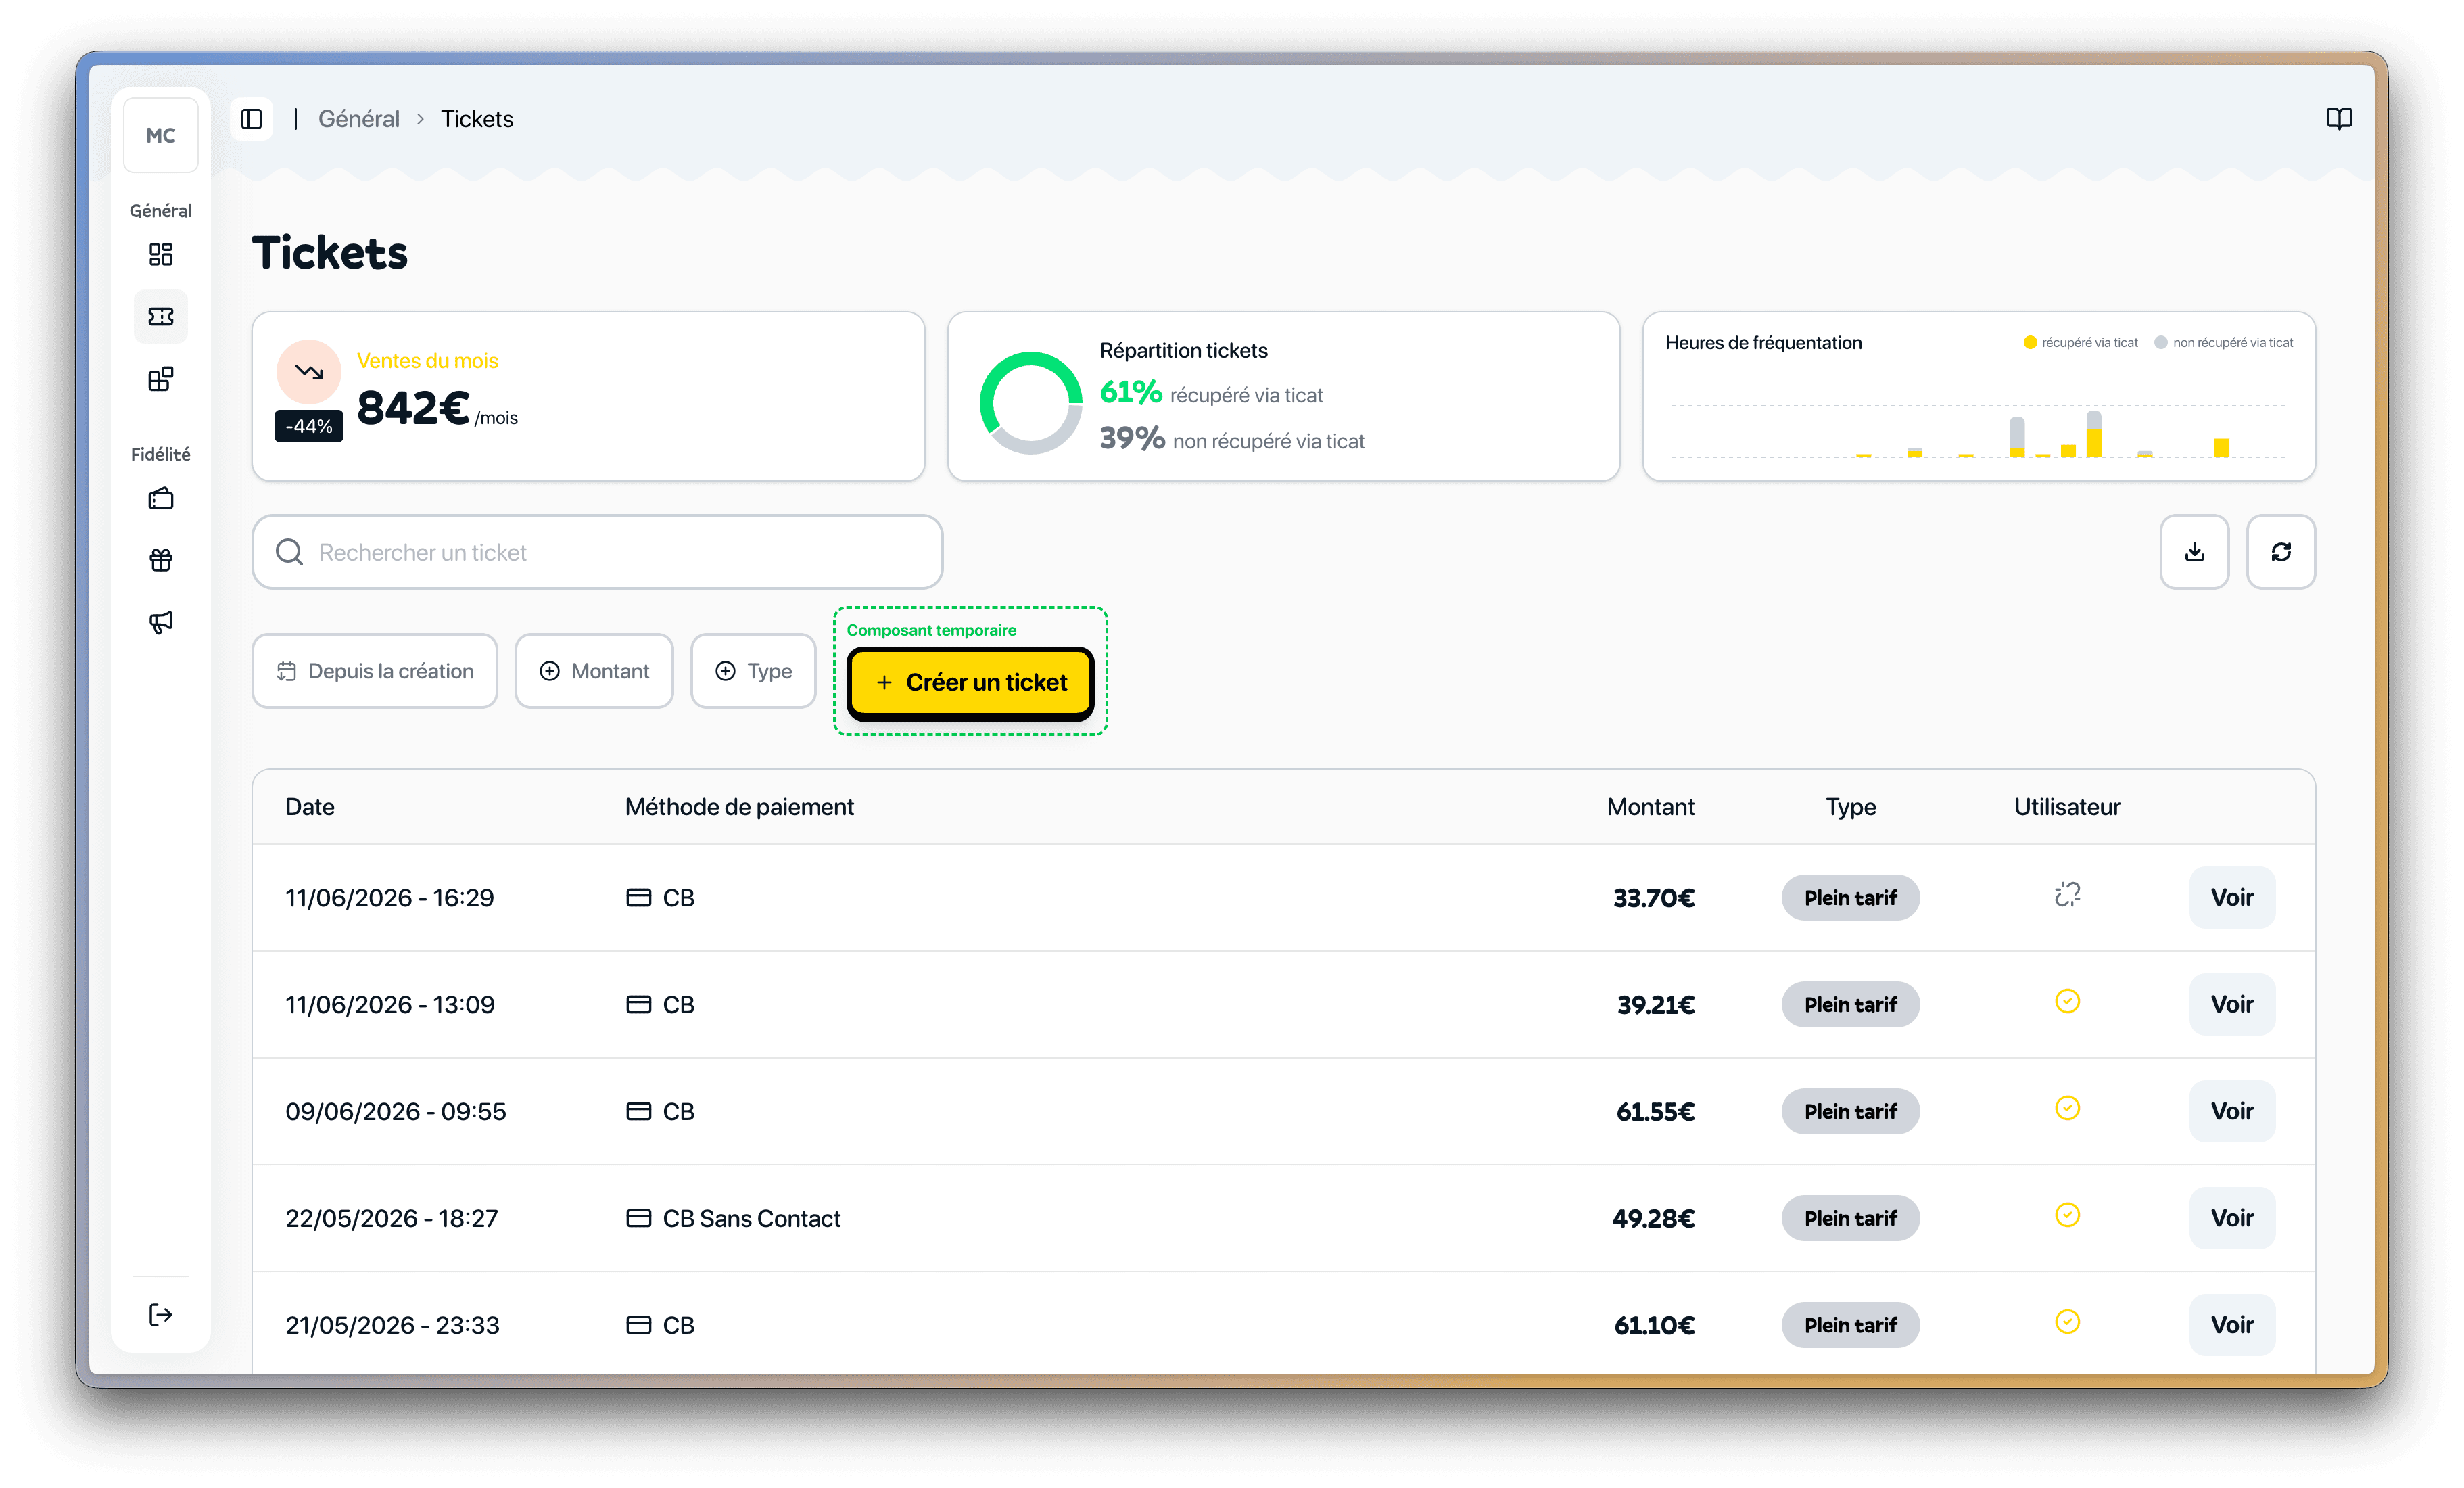
Task: Click the Répartition tickets donut chart
Action: click(1030, 403)
